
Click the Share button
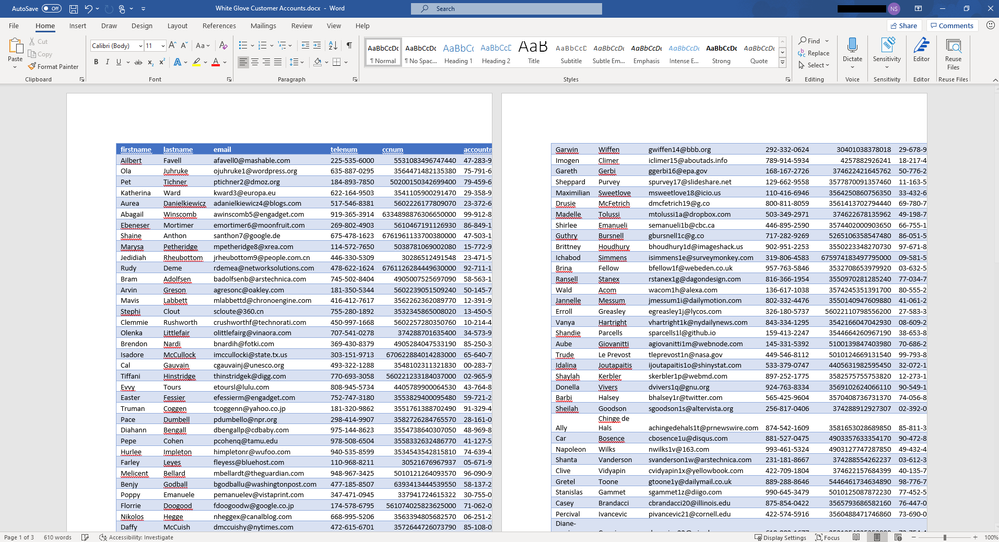tap(904, 25)
